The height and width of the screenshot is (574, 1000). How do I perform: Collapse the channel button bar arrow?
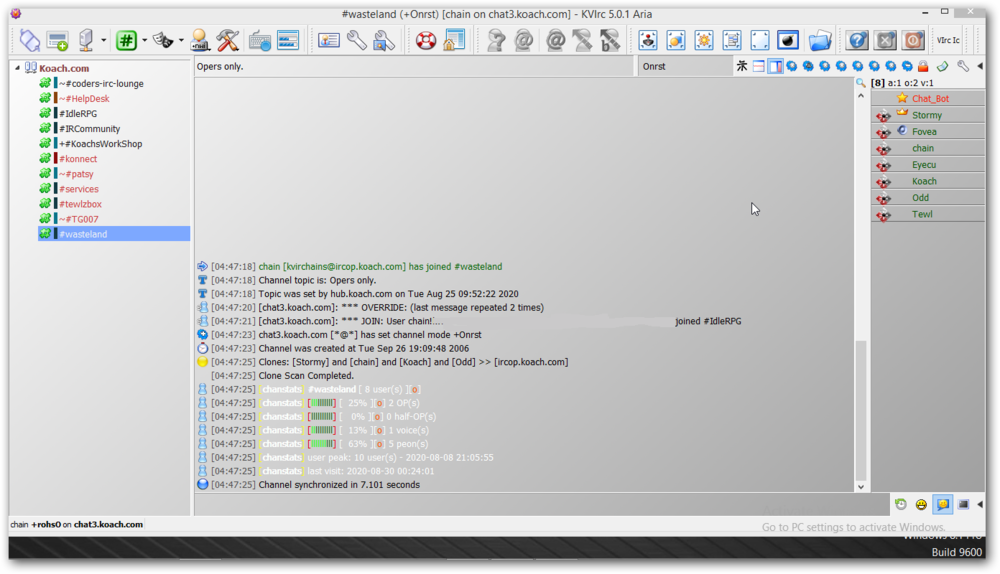[980, 66]
